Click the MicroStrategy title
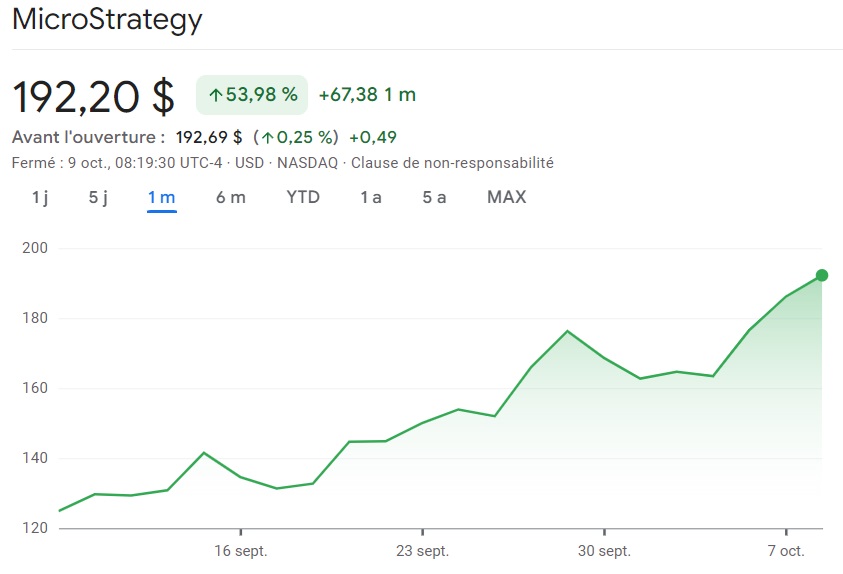843x574 pixels. click(x=107, y=20)
